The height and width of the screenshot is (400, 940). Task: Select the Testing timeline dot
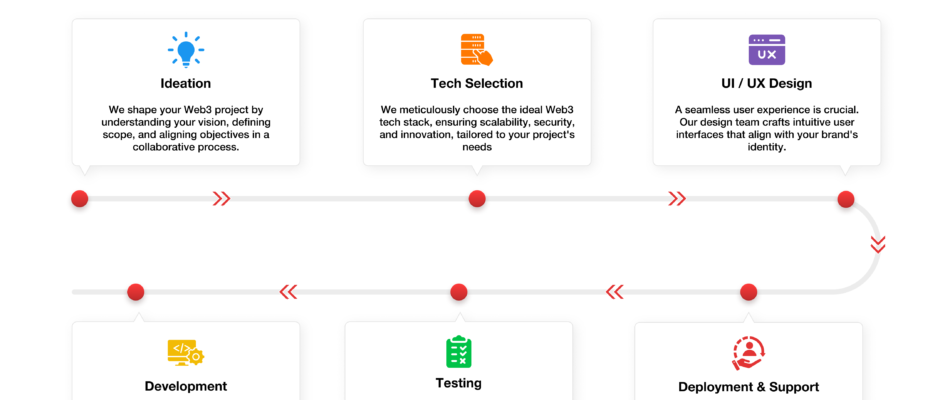[x=459, y=292]
